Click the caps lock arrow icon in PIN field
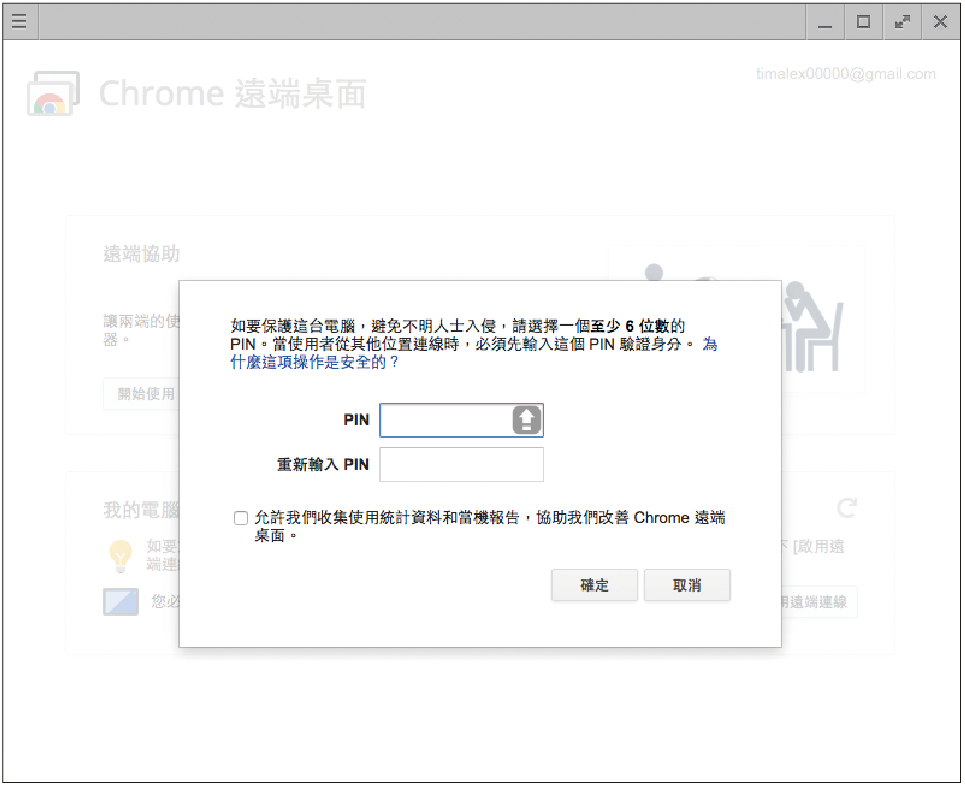This screenshot has width=965, height=787. coord(526,420)
